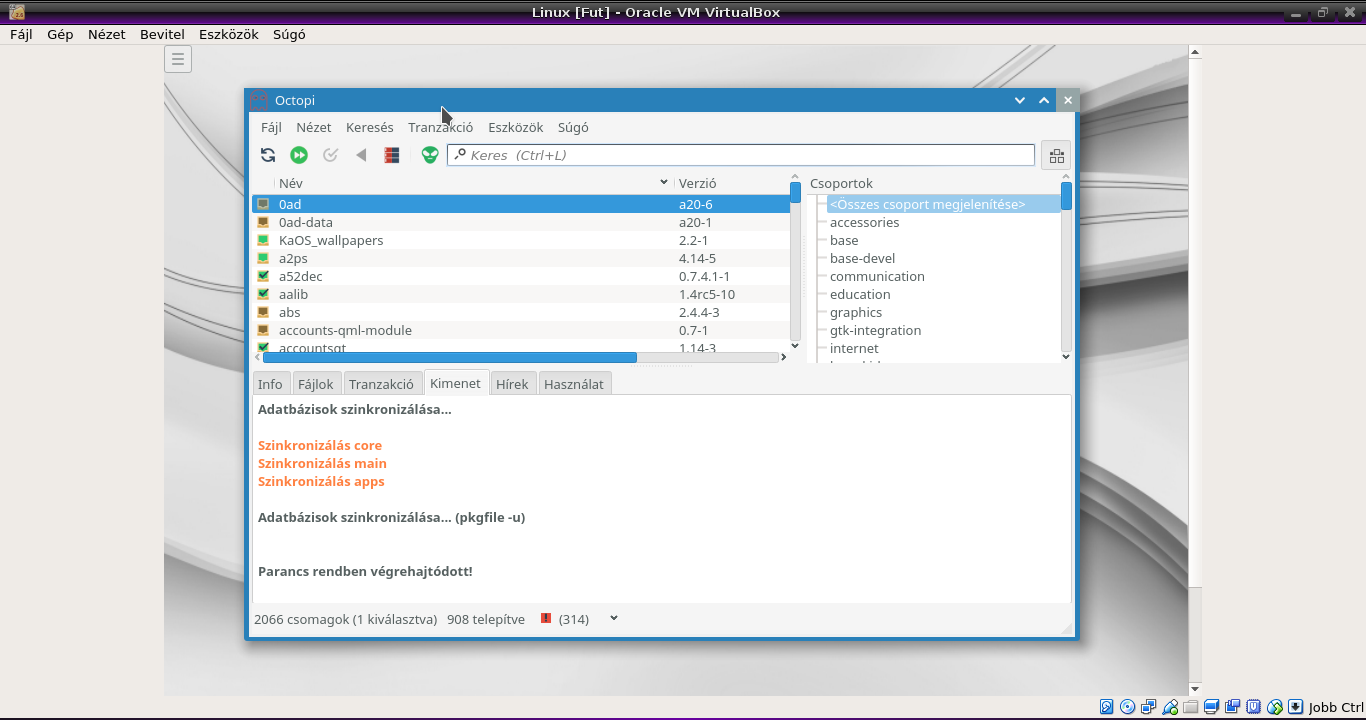This screenshot has height=720, width=1366.
Task: Click the VirtualBox optical disc status icon
Action: [1128, 707]
